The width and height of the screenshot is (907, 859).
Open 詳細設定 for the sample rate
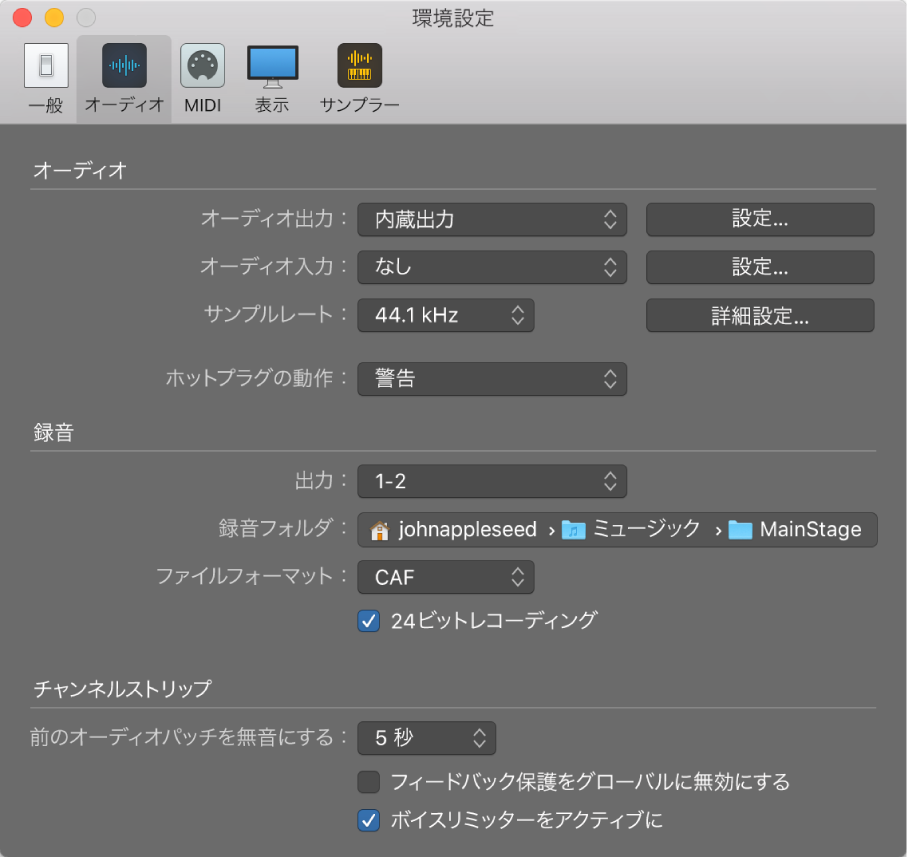759,315
